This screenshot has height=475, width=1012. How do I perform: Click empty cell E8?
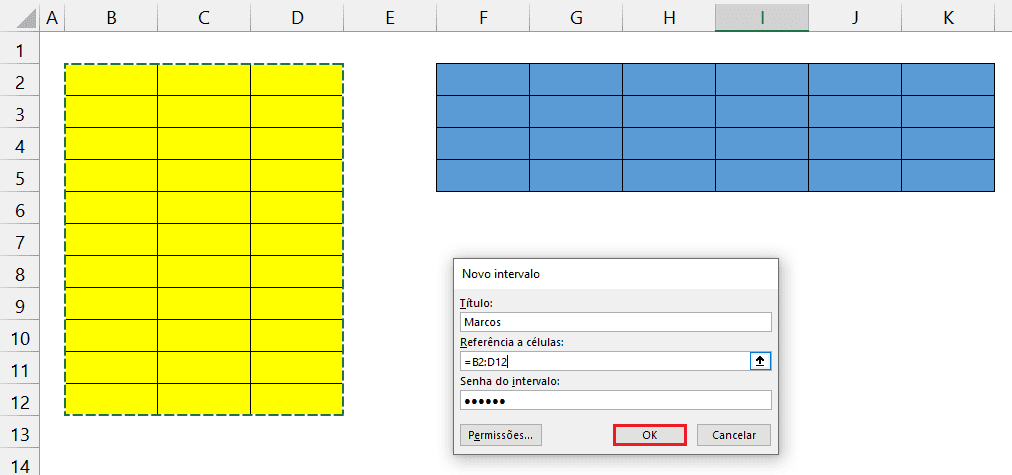tap(390, 271)
